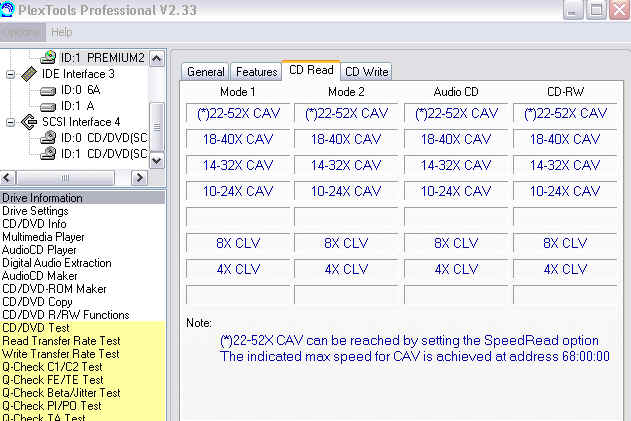Click the SCSI ID:0 CD/DVD drive icon
The width and height of the screenshot is (631, 421).
(48, 138)
